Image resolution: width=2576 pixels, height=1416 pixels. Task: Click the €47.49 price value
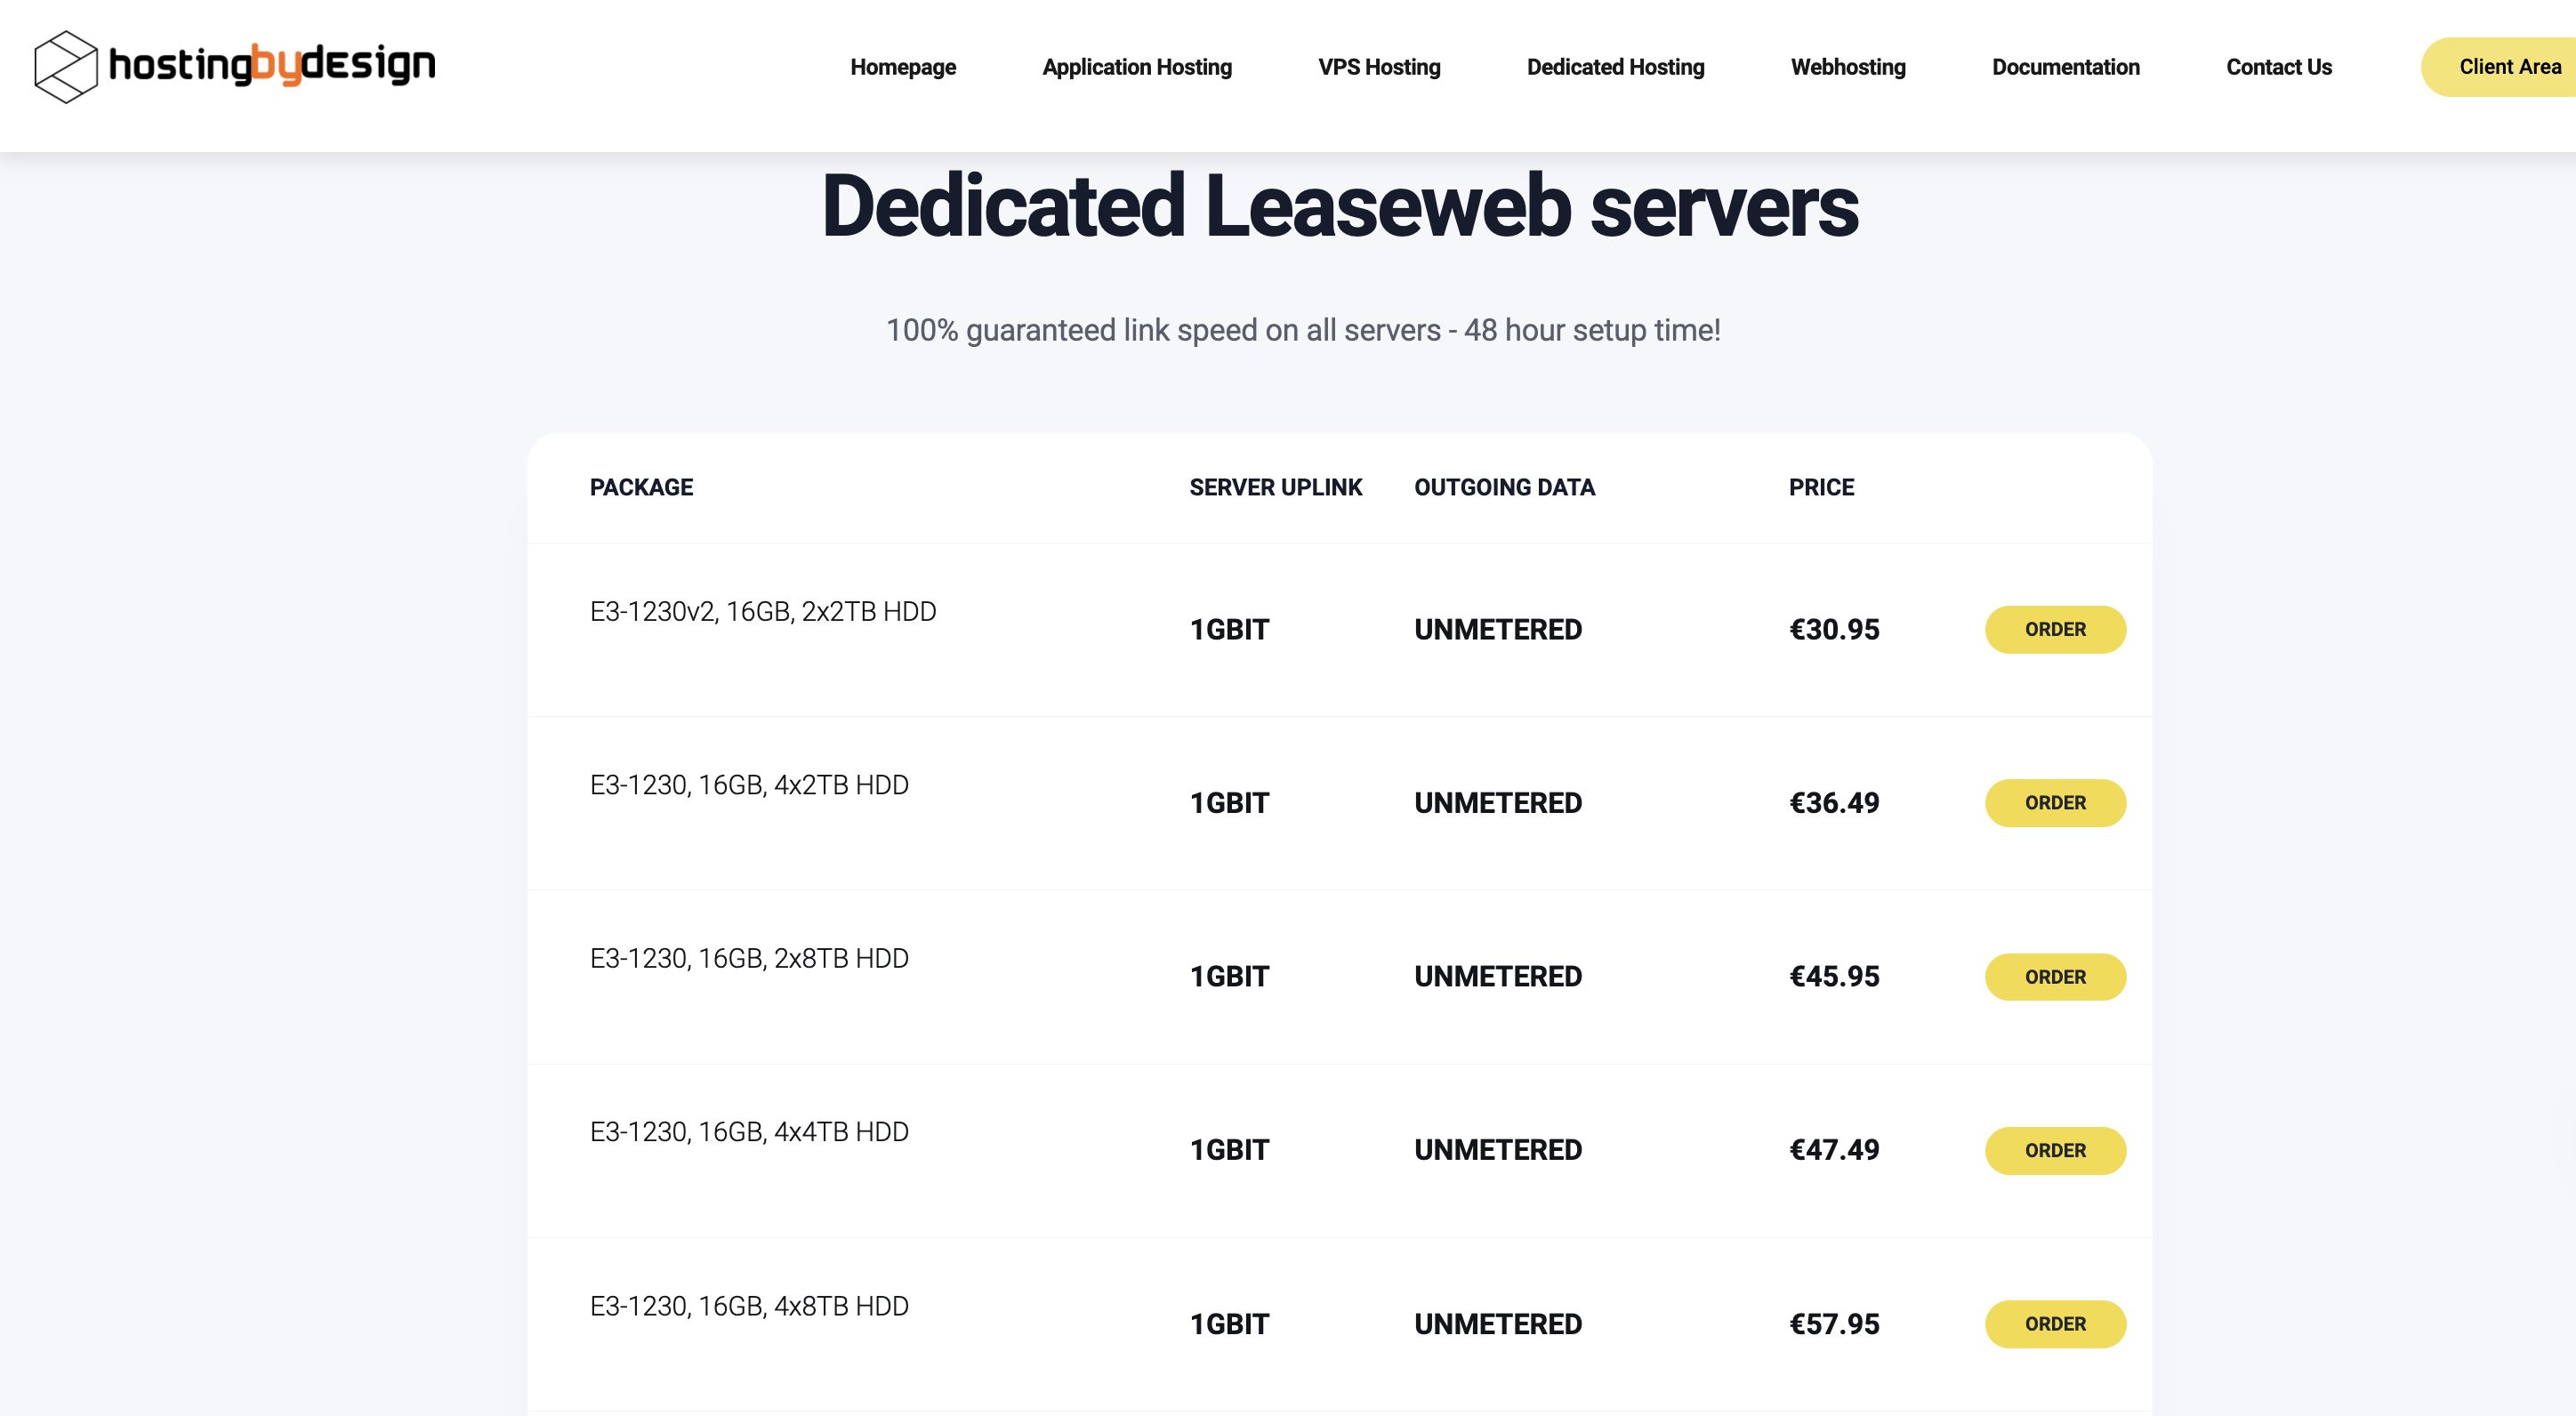tap(1834, 1150)
